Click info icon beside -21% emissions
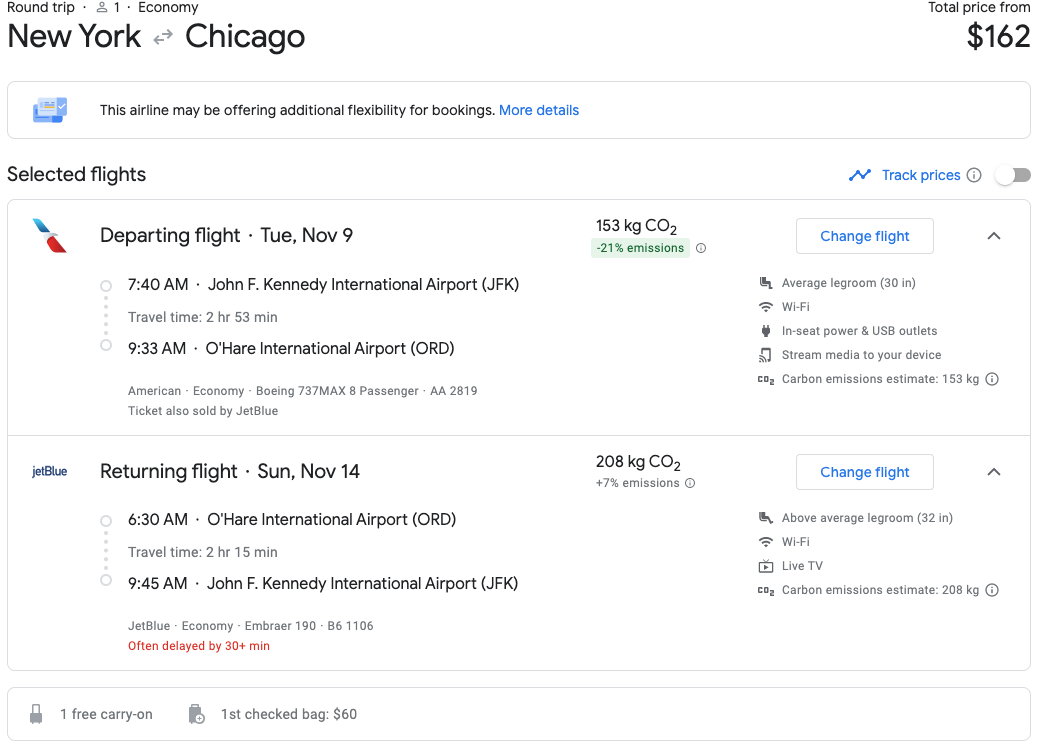The image size is (1040, 747). (x=701, y=248)
